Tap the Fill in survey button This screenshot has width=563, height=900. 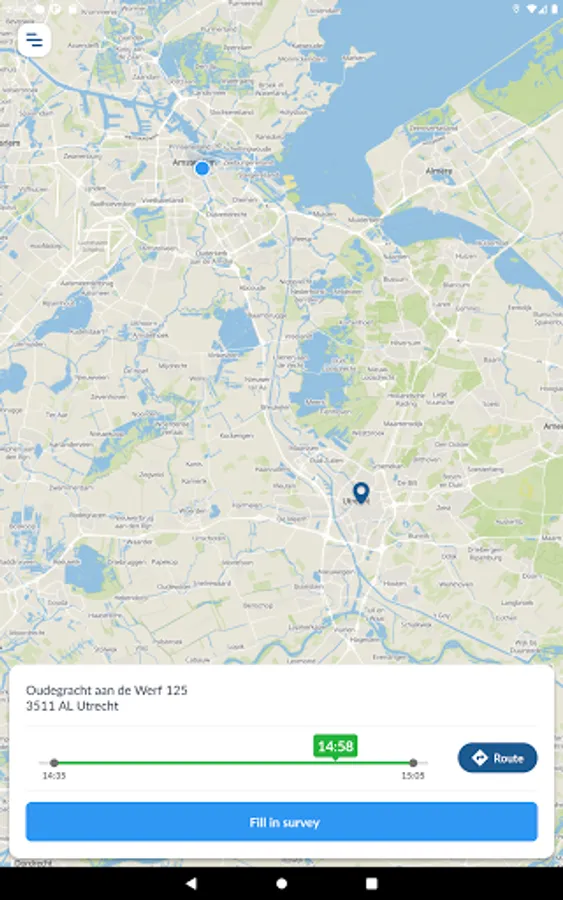(281, 822)
